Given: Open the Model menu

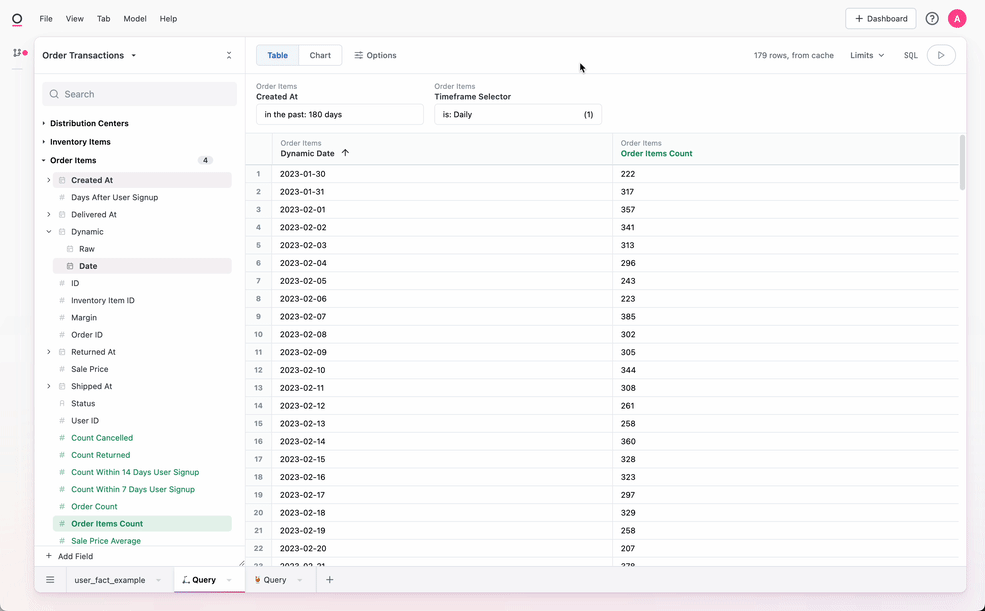Looking at the screenshot, I should pos(134,19).
